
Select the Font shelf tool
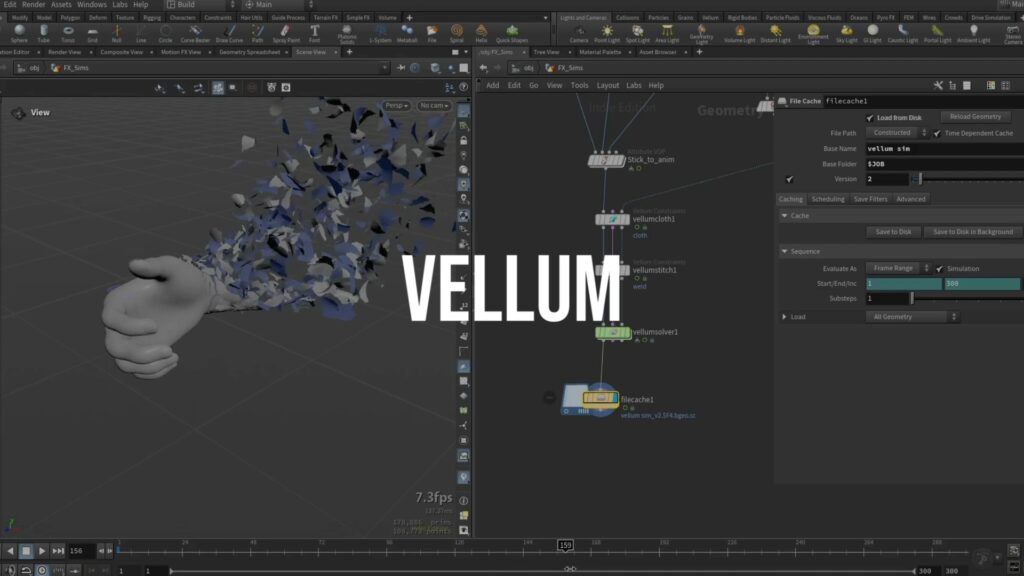pos(314,34)
